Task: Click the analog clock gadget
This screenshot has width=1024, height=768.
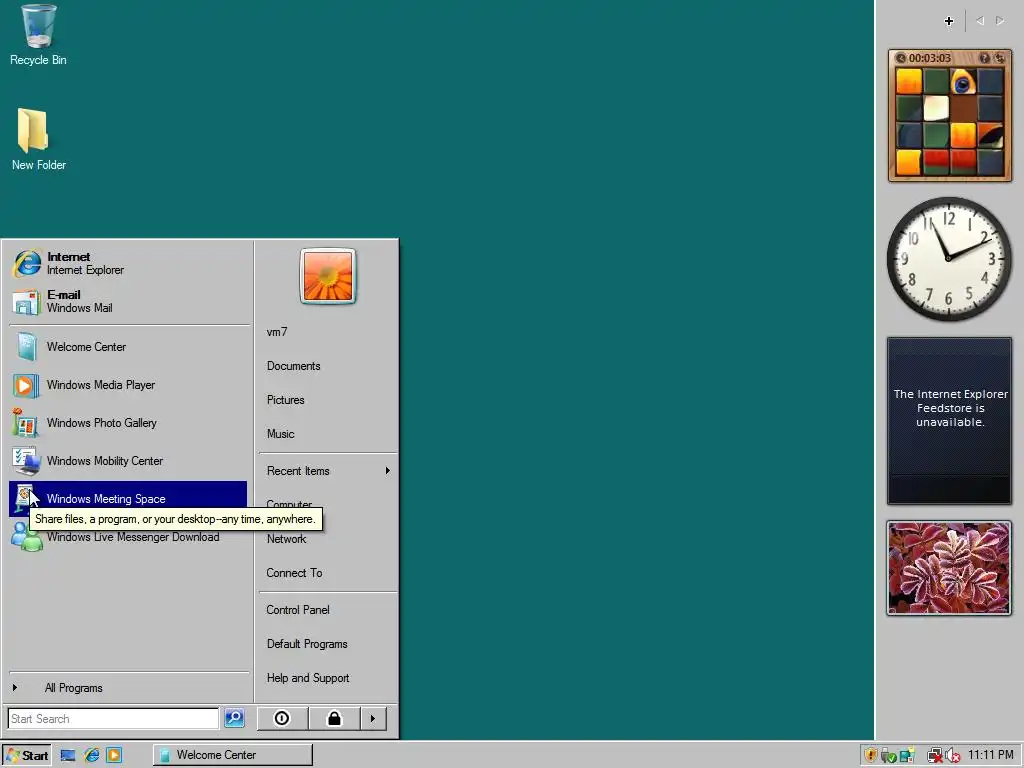Action: click(949, 259)
